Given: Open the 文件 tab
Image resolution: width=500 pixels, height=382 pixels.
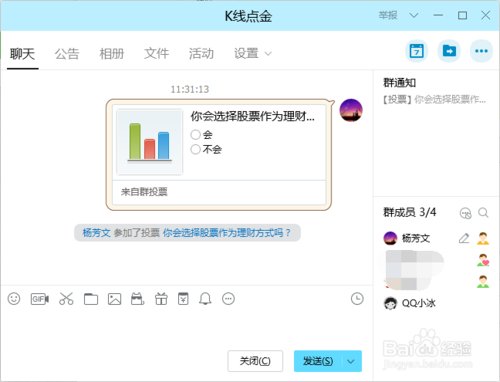Looking at the screenshot, I should [x=156, y=54].
